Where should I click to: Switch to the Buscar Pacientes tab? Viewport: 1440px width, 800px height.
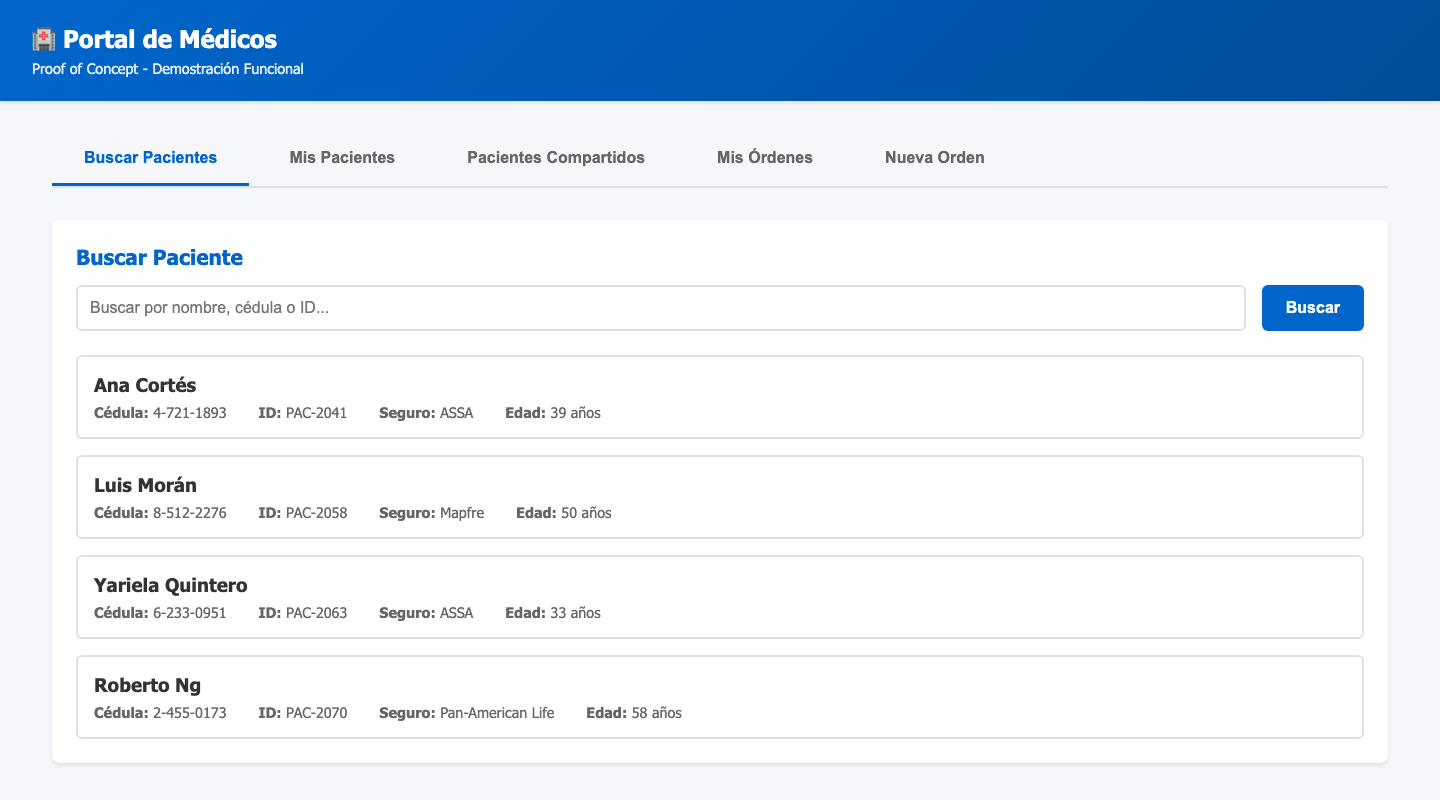click(150, 158)
